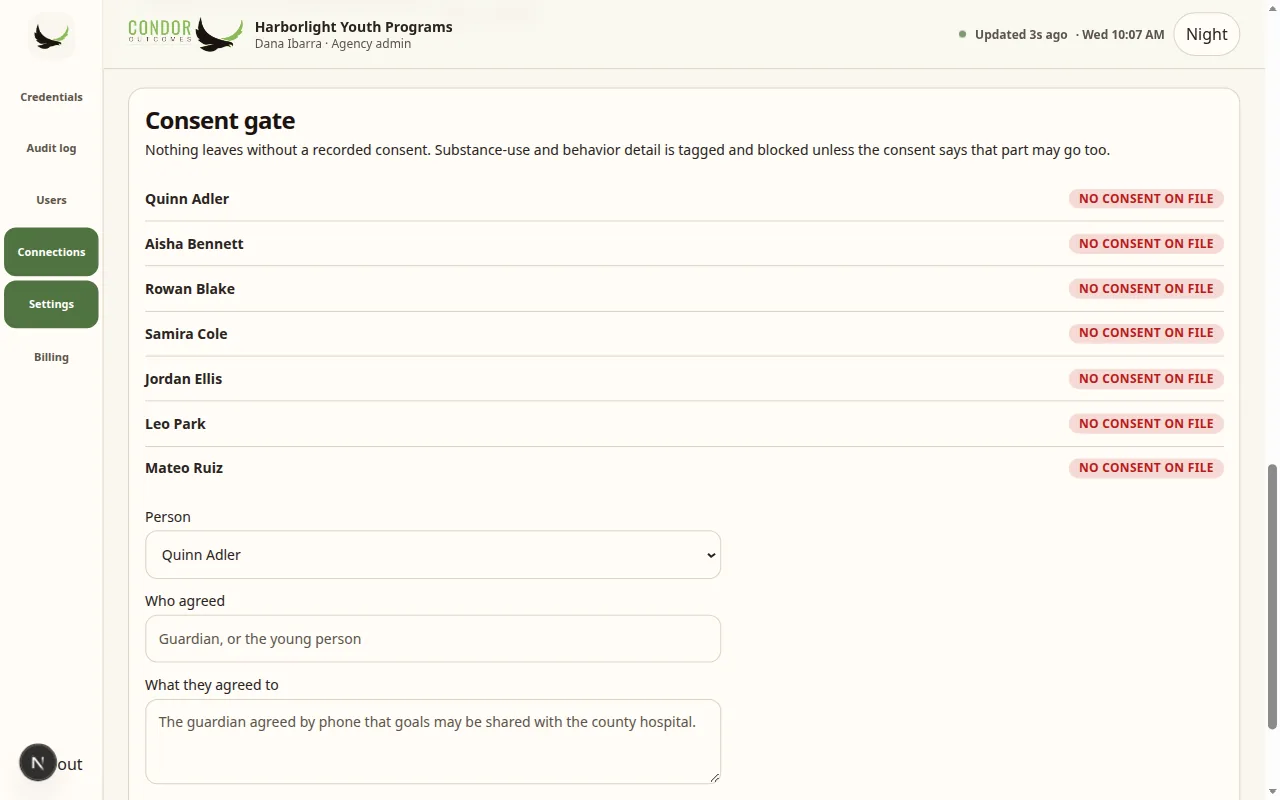Click the Nothing leaves without a recorded consent description
The image size is (1280, 800).
(x=627, y=150)
